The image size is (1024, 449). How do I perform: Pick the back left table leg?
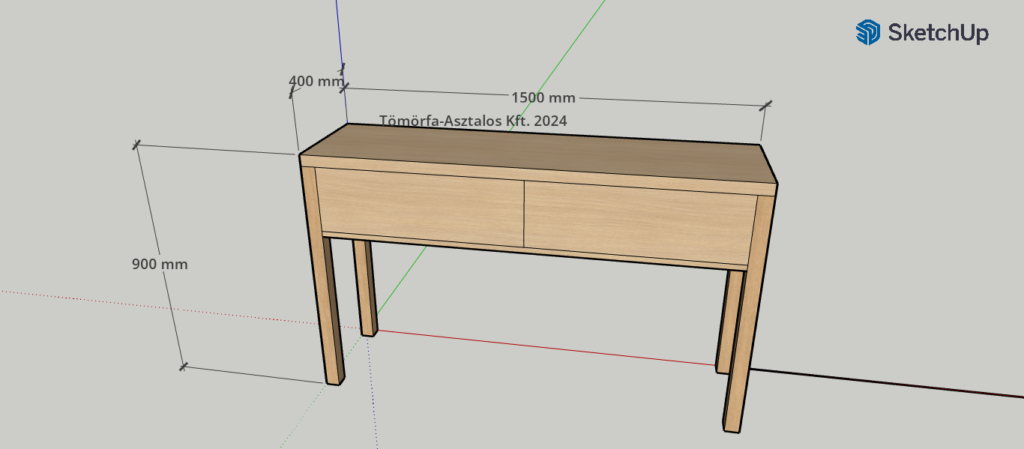click(366, 288)
